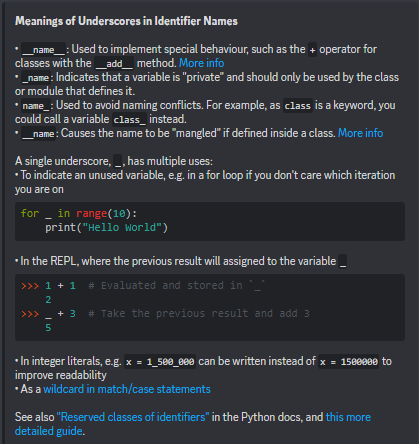
Task: Click the inline class keyword code
Action: point(298,106)
